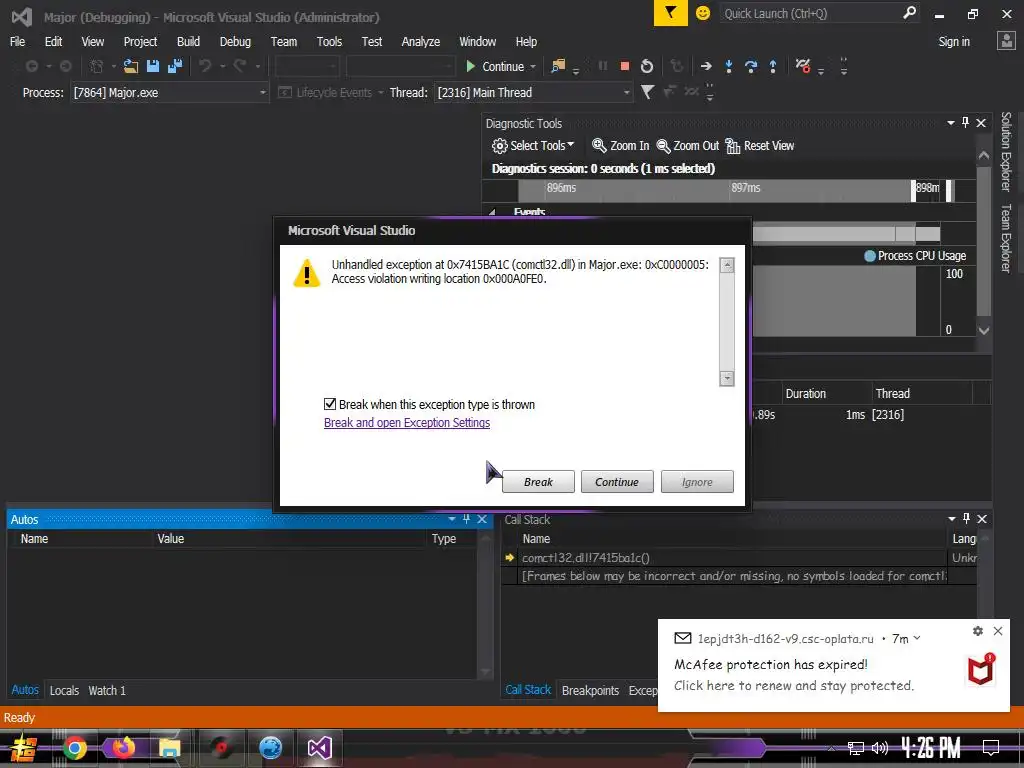The image size is (1024, 768).
Task: Open the Thread combo box
Action: coord(534,93)
